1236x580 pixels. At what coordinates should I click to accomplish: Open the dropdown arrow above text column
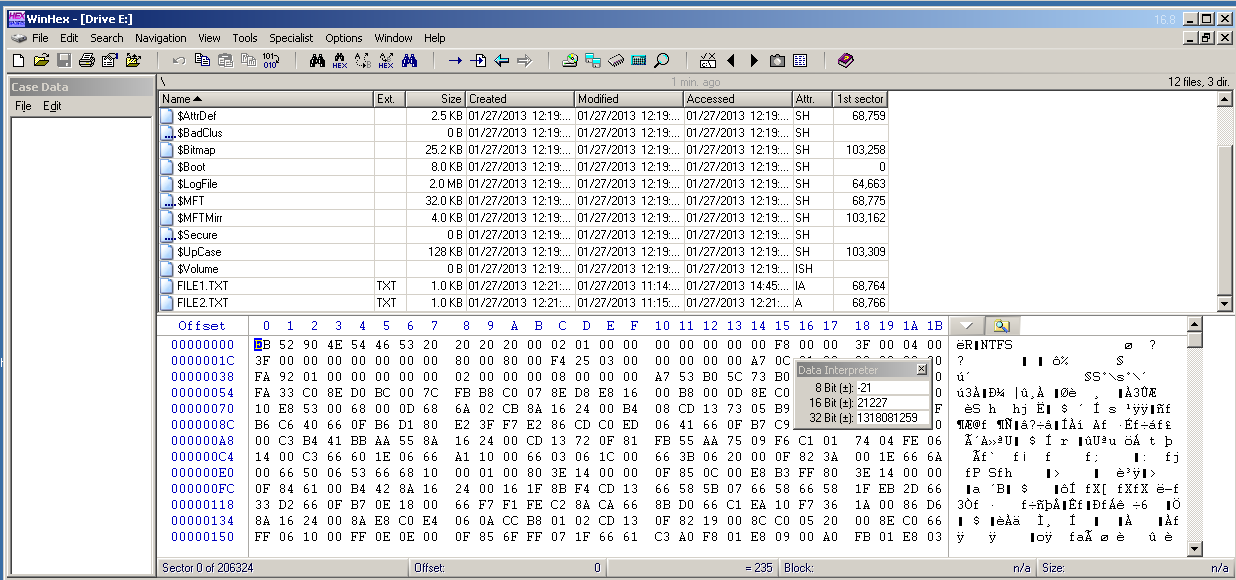[x=966, y=326]
